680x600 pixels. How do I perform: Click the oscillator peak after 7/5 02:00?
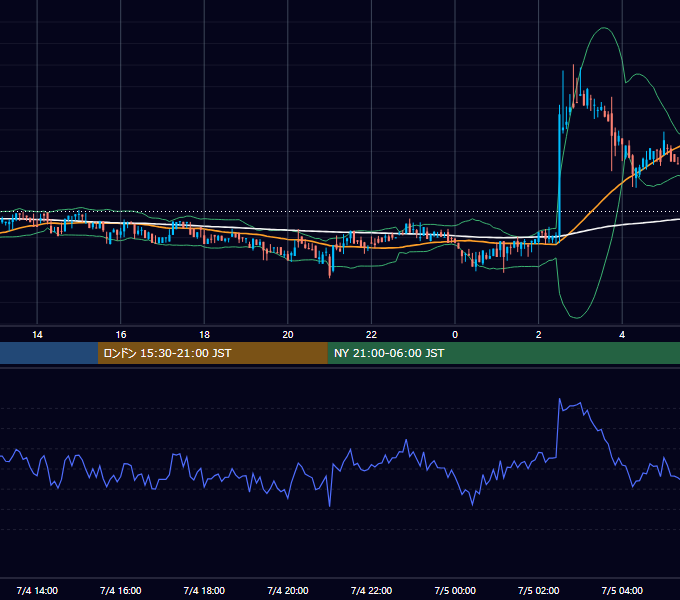pyautogui.click(x=559, y=399)
